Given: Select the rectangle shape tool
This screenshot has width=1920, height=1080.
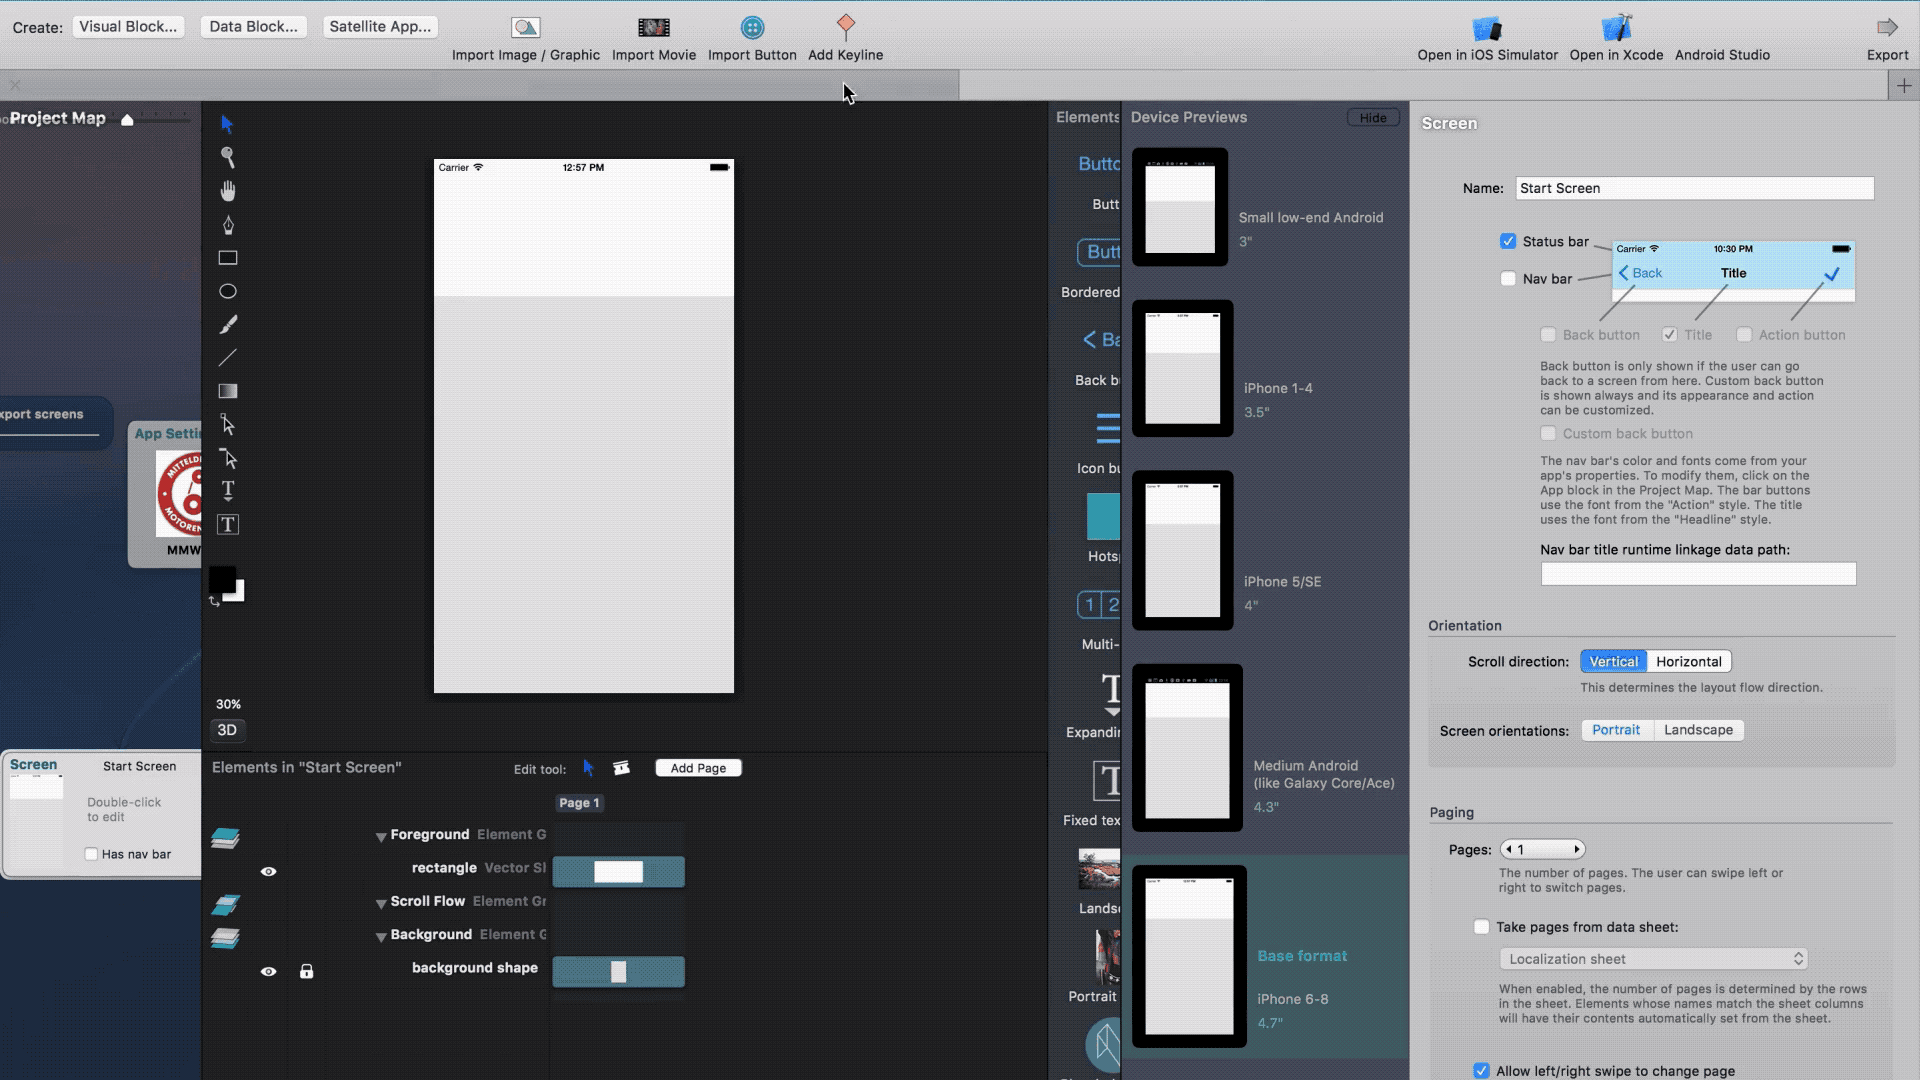Looking at the screenshot, I should [227, 257].
